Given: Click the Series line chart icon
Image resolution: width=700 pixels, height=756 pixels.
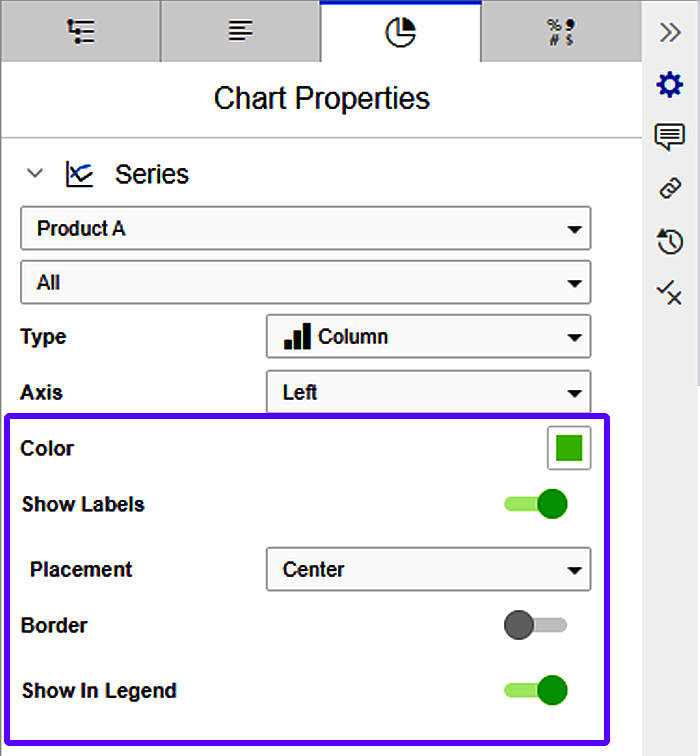Looking at the screenshot, I should (x=80, y=174).
